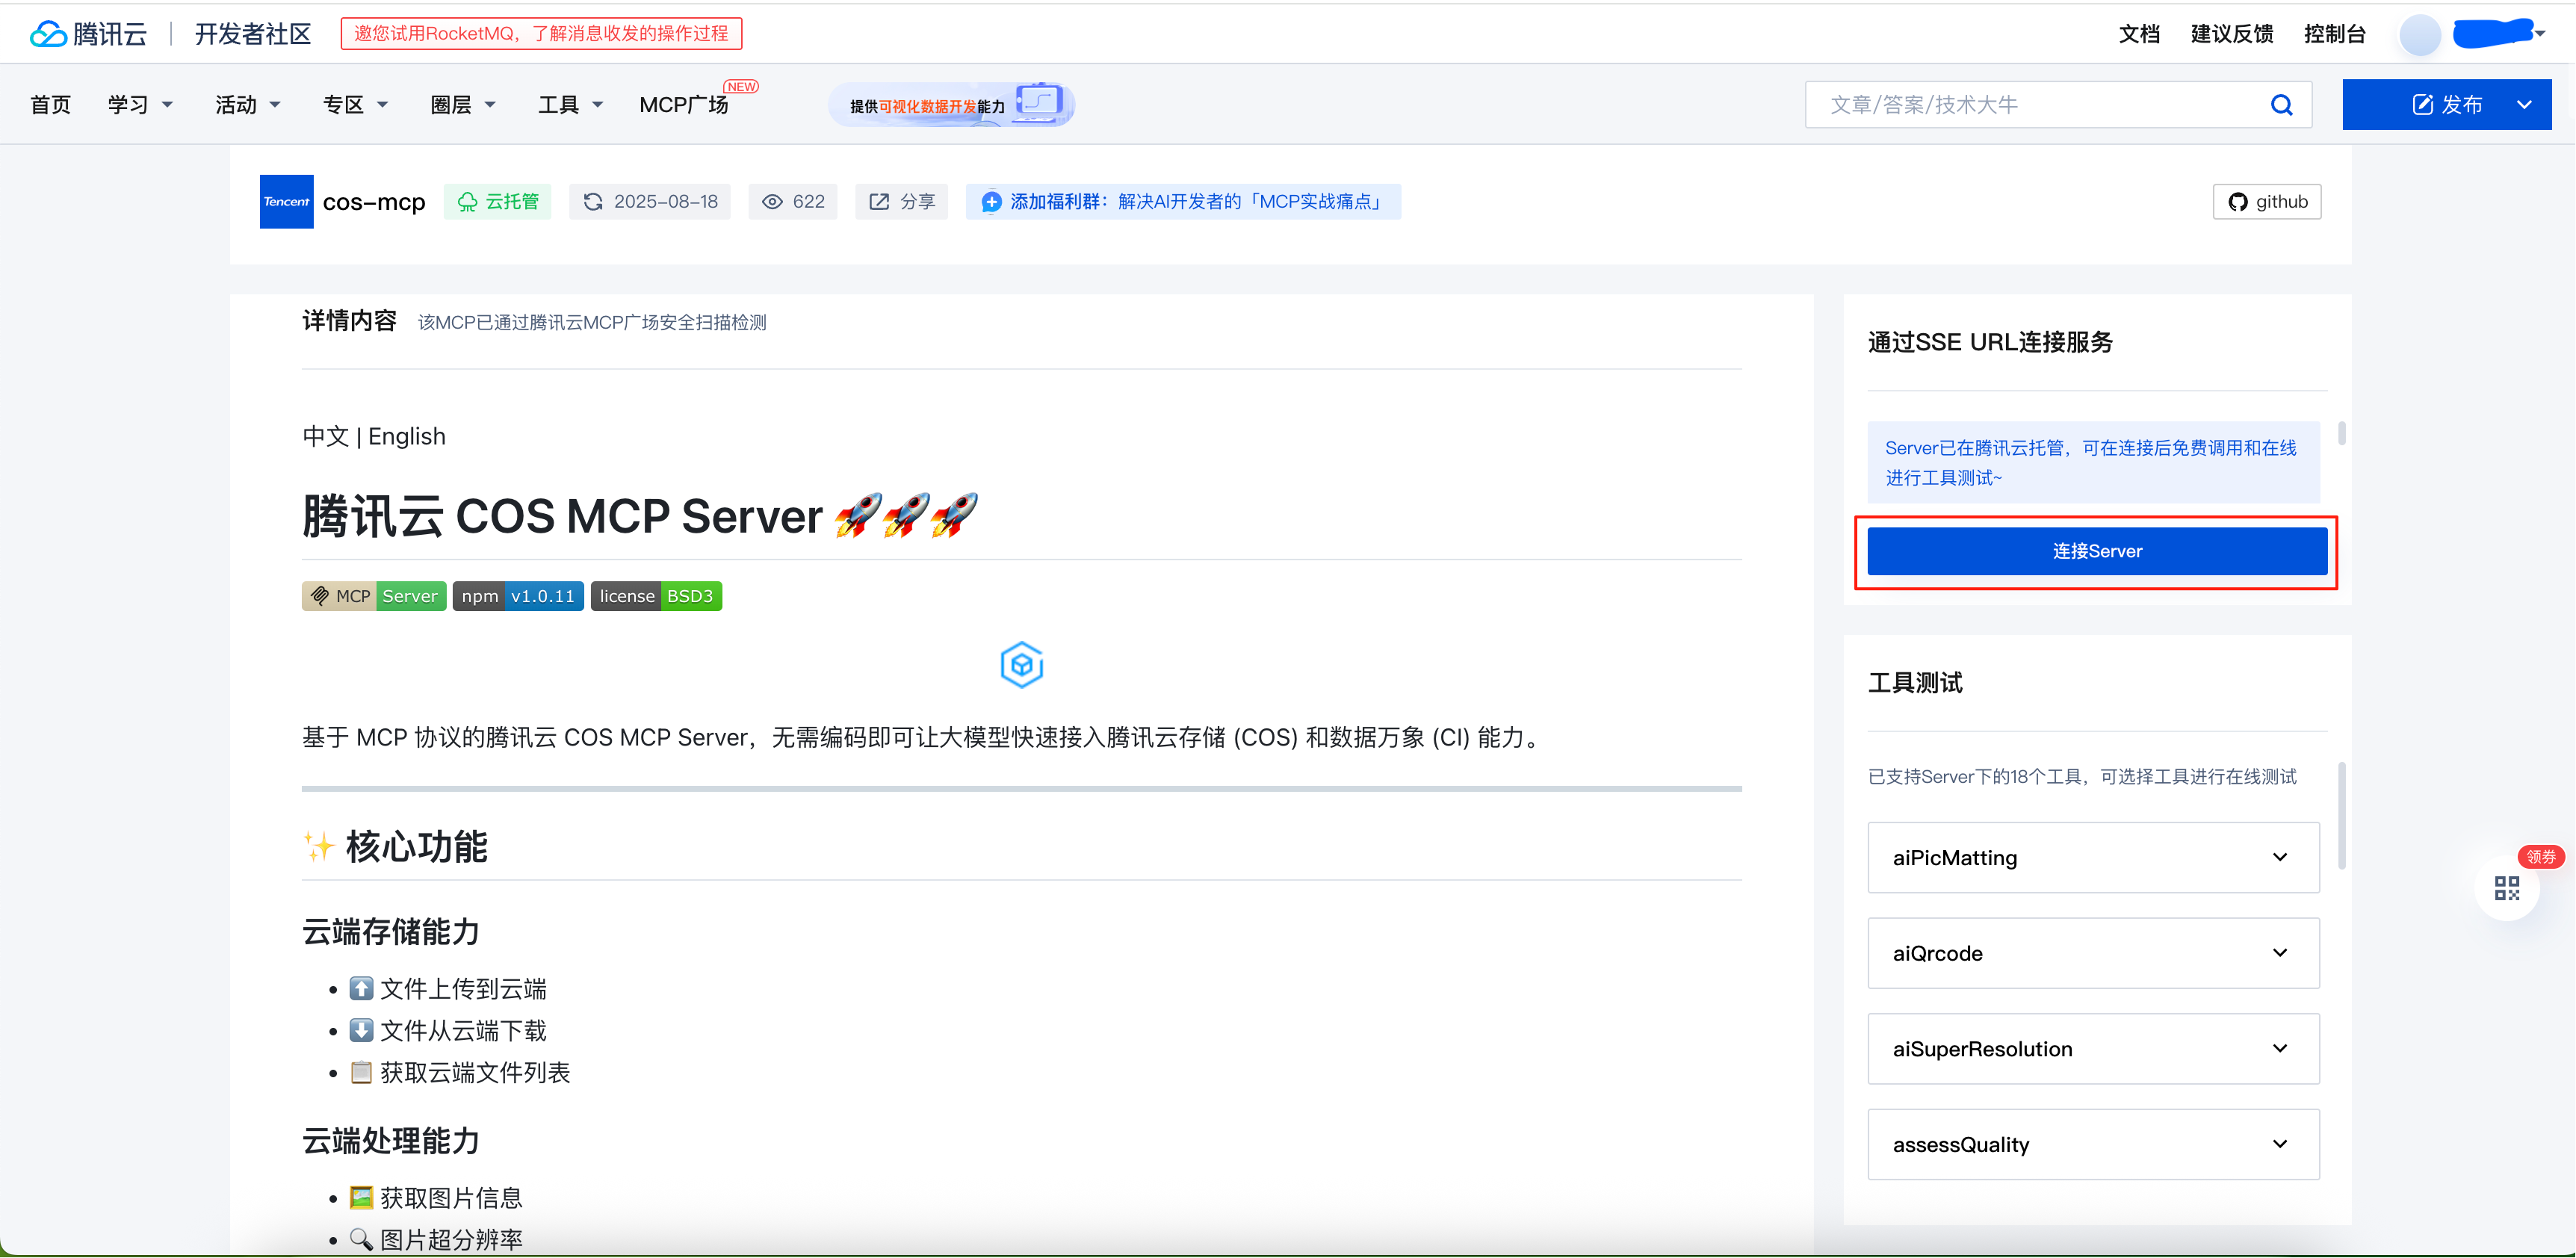2576x1258 pixels.
Task: Click the Tencent cos-mcp logo thumbnail
Action: pos(286,202)
